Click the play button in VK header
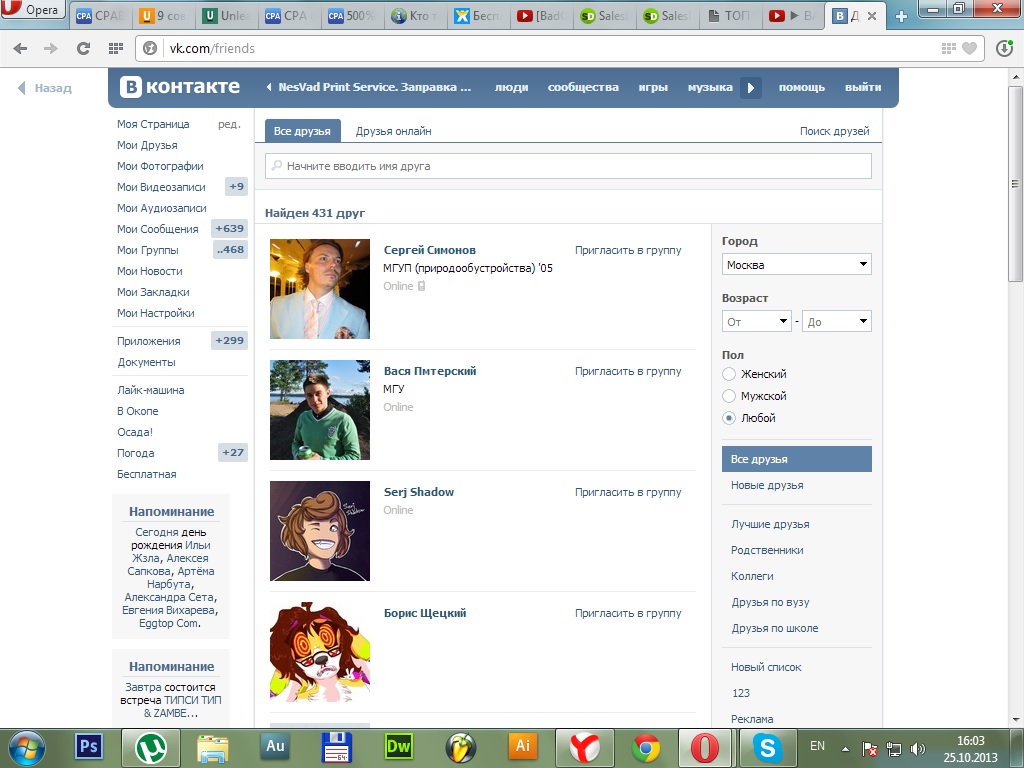 [x=750, y=88]
